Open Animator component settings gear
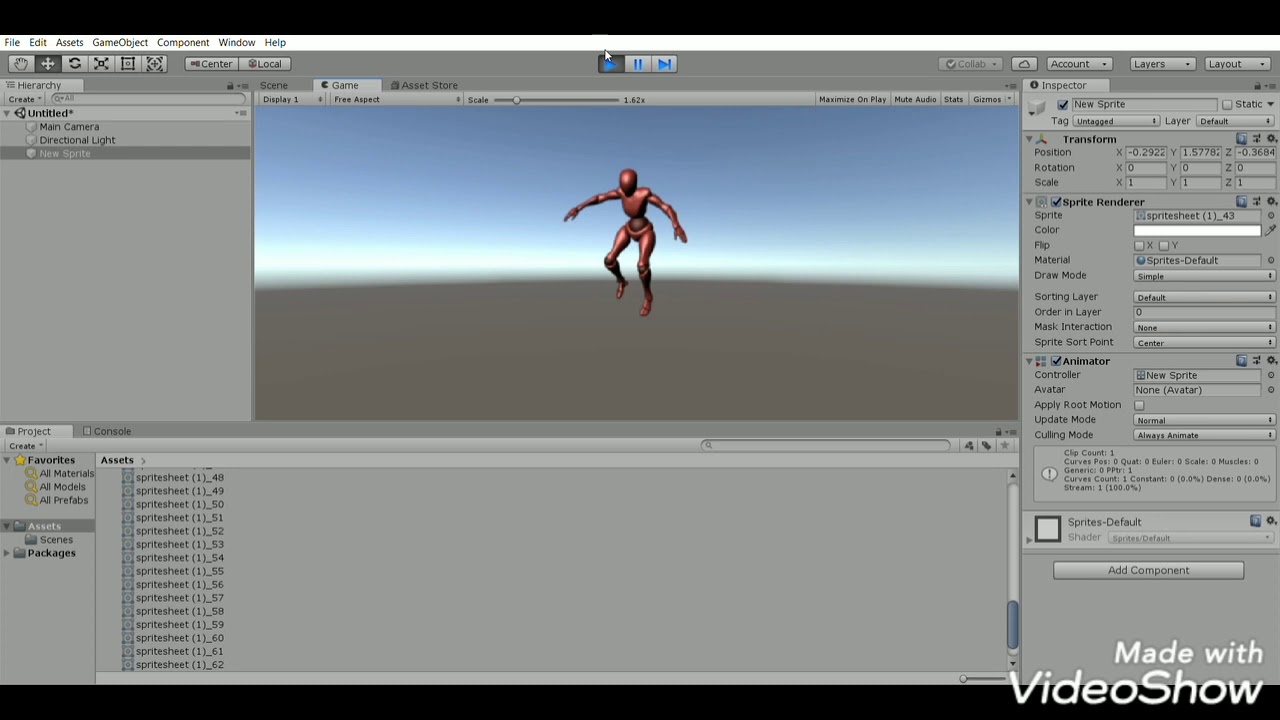 (1271, 361)
